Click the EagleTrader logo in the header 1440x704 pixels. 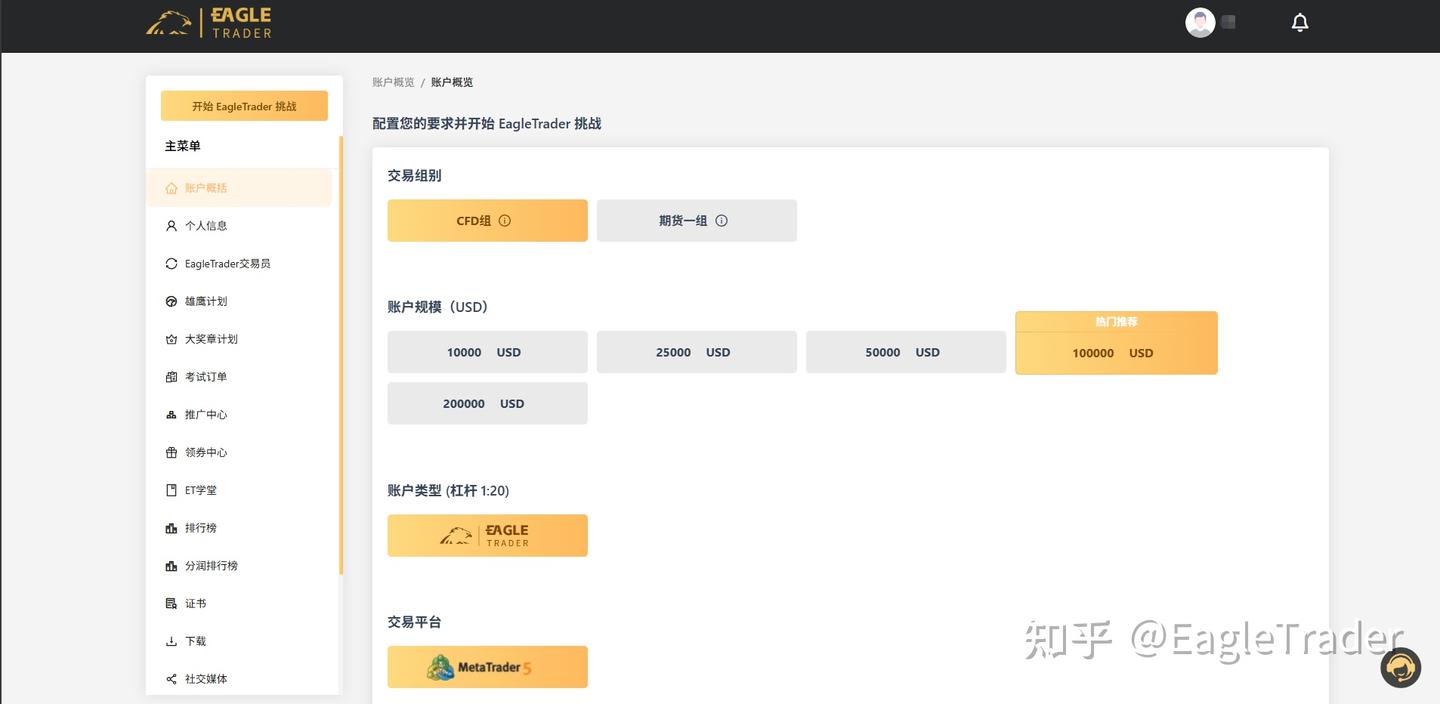(207, 20)
